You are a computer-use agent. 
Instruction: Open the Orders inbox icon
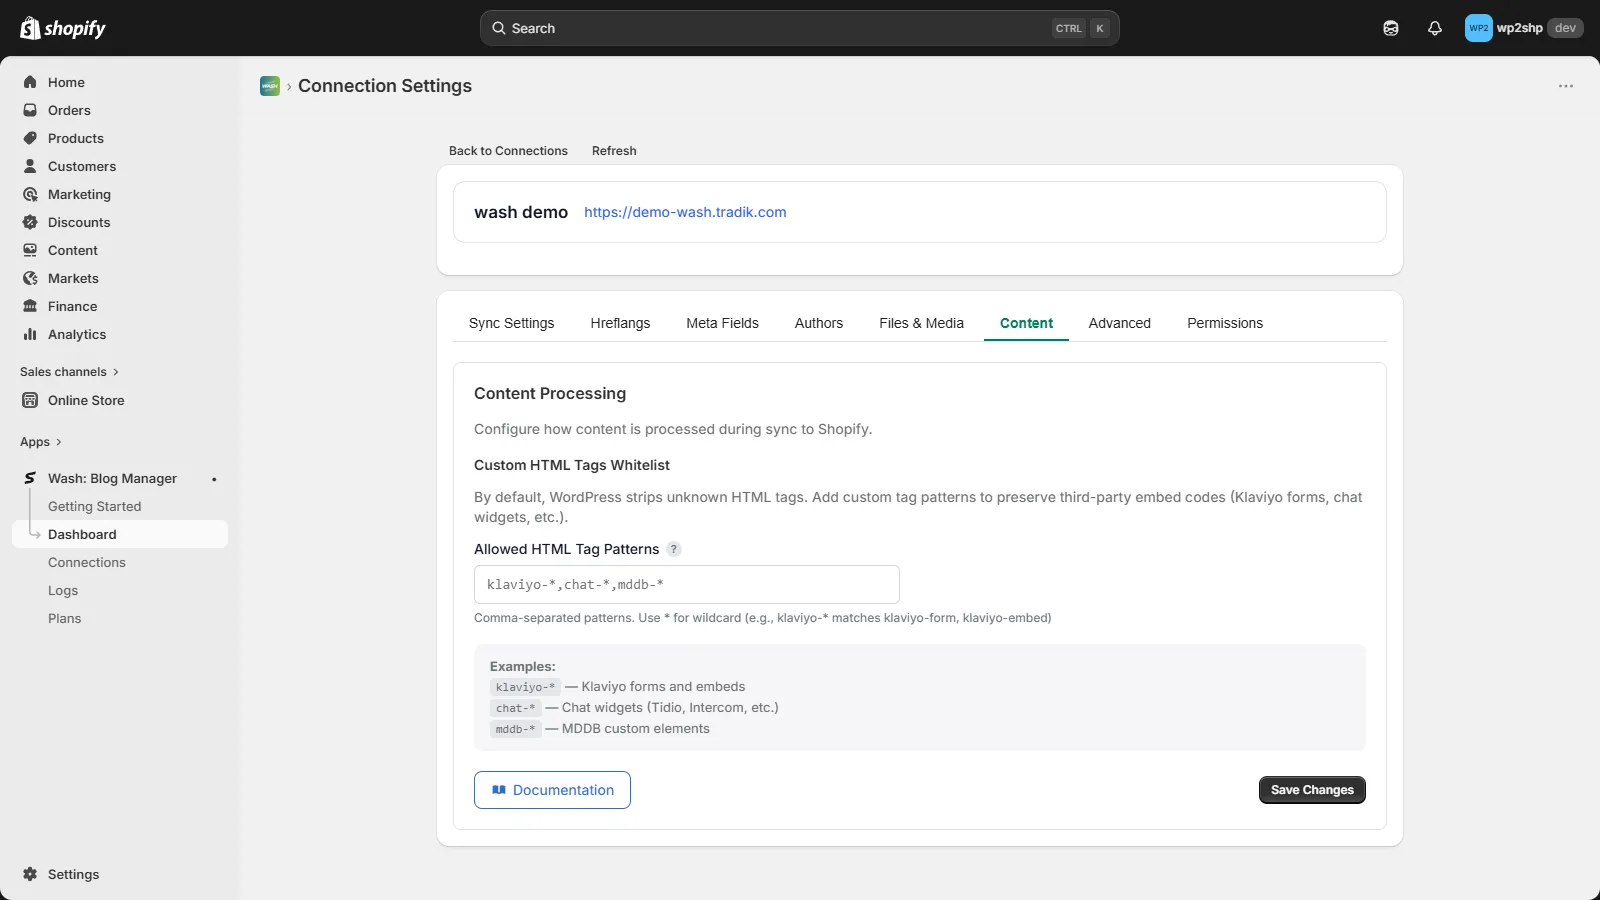(x=30, y=110)
